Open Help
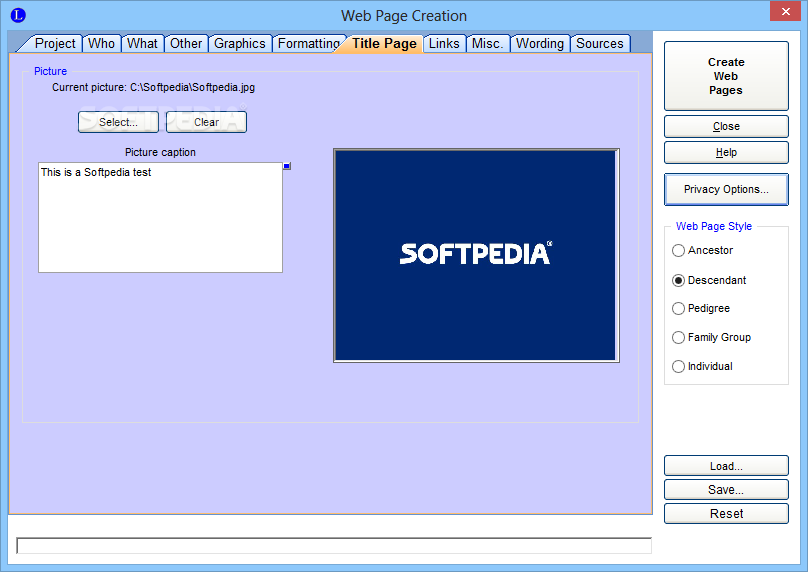The height and width of the screenshot is (572, 808). pyautogui.click(x=726, y=153)
